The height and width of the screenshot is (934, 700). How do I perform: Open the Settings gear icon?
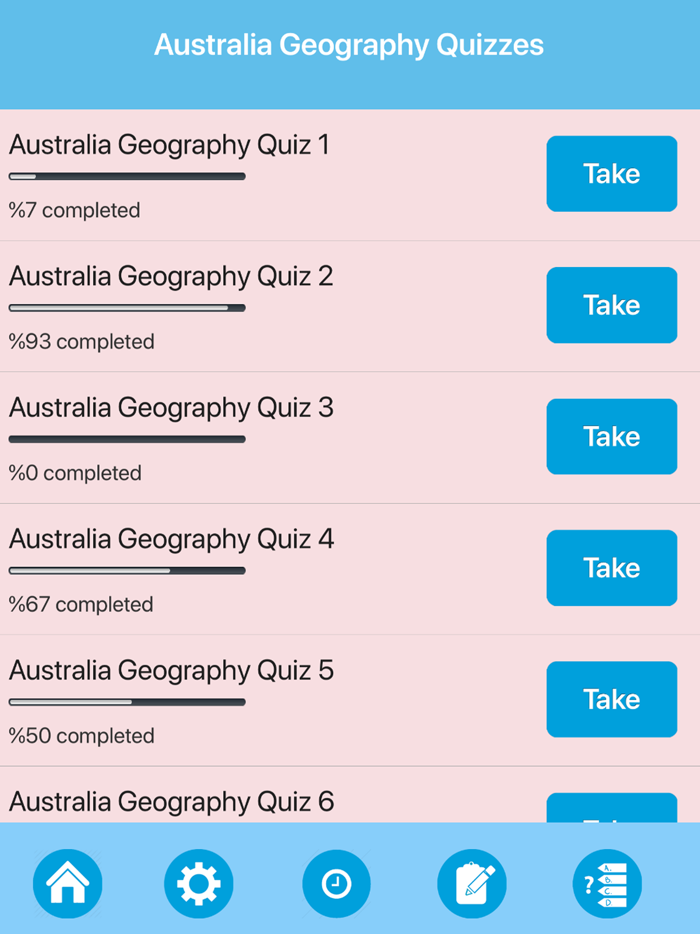[199, 883]
